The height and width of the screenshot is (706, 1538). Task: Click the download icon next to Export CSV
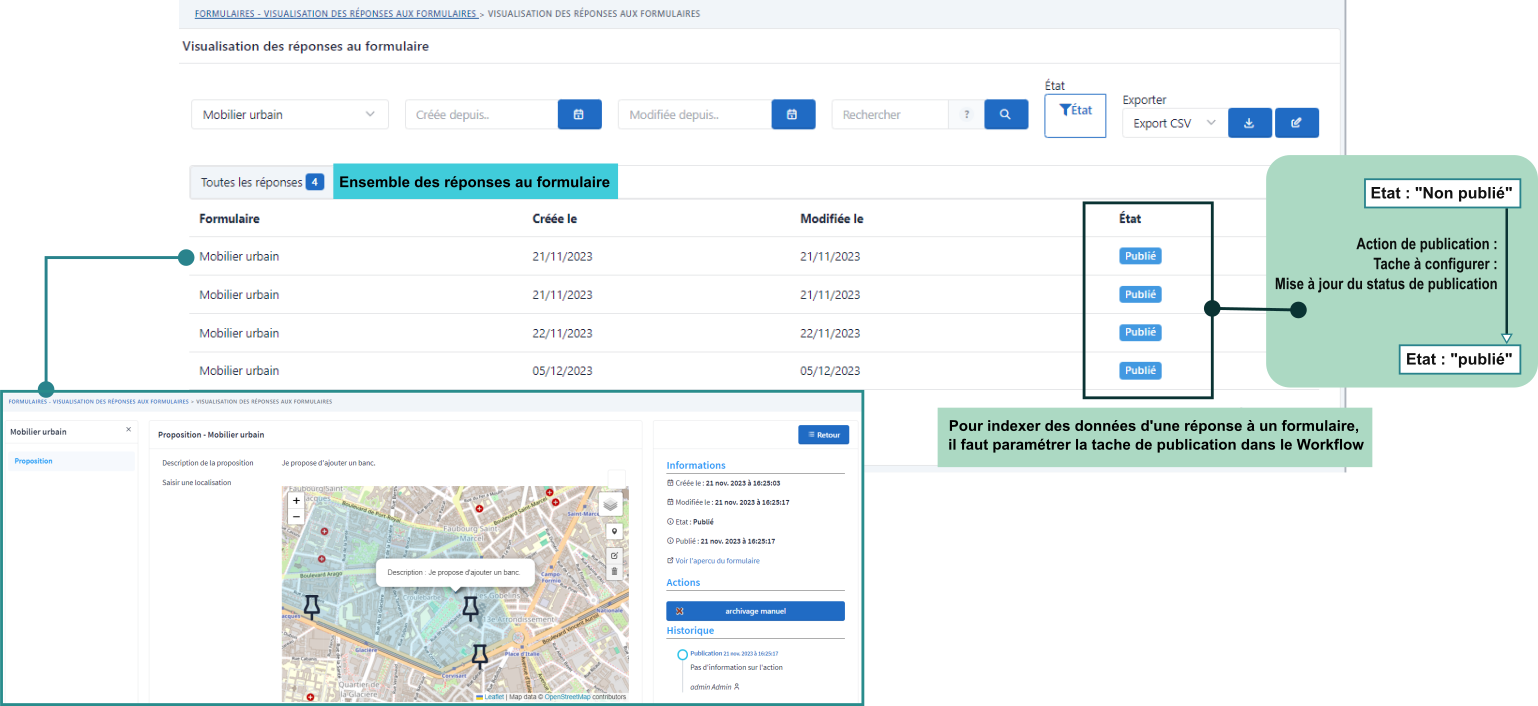(x=1249, y=122)
